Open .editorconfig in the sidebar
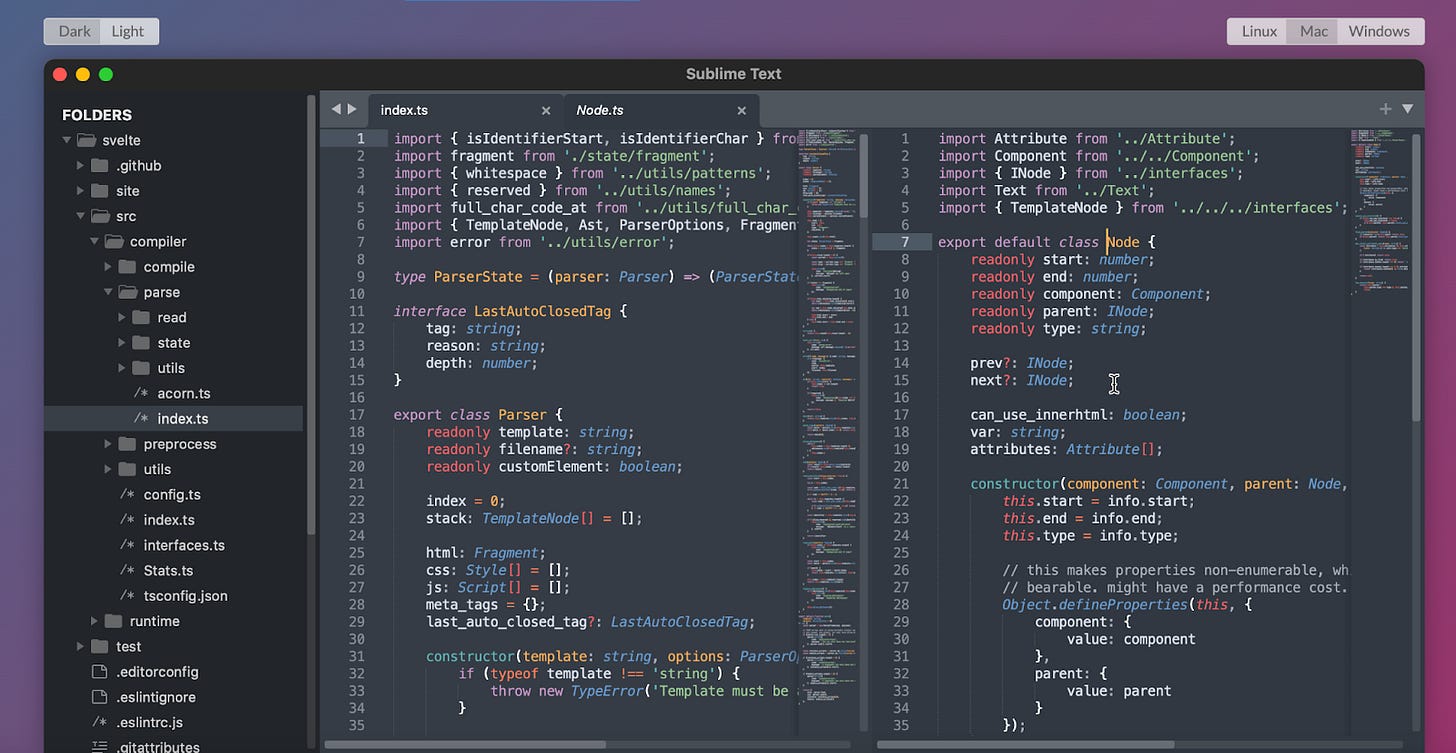The image size is (1456, 753). 157,671
